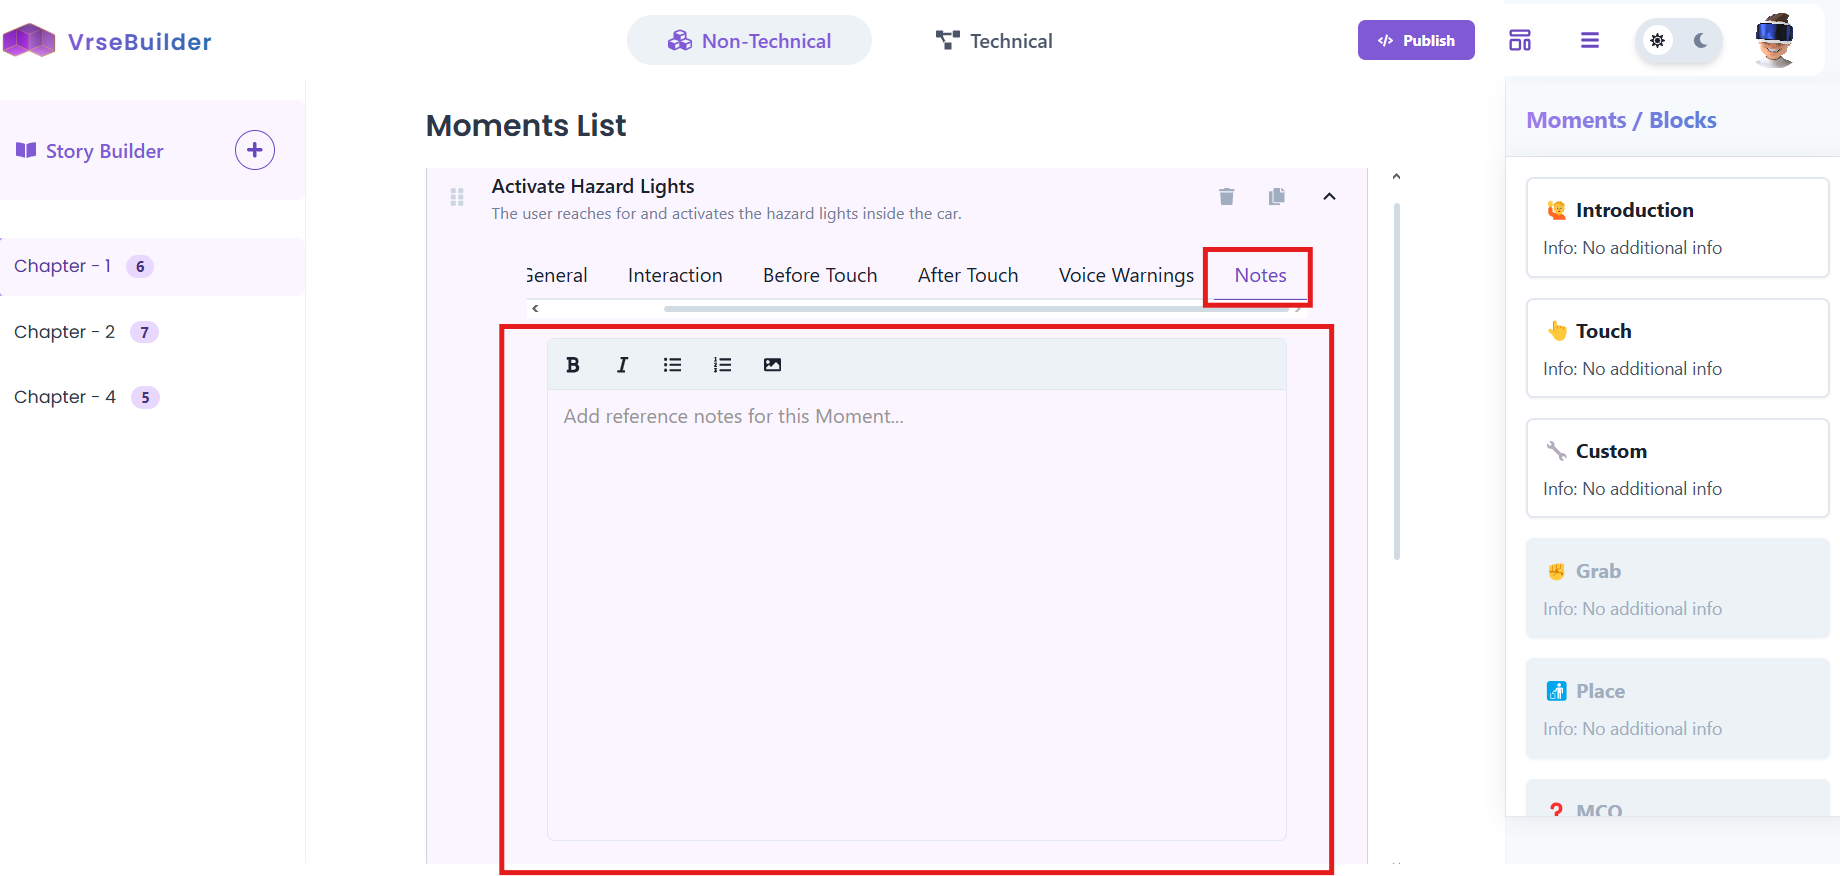Switch to the Interaction tab
Viewport: 1840px width, 876px height.
[x=675, y=275]
